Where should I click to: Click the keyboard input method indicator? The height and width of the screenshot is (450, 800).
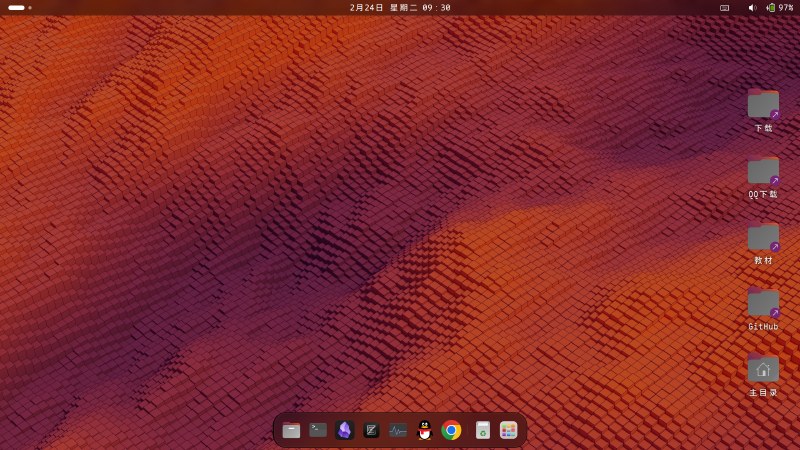point(724,8)
